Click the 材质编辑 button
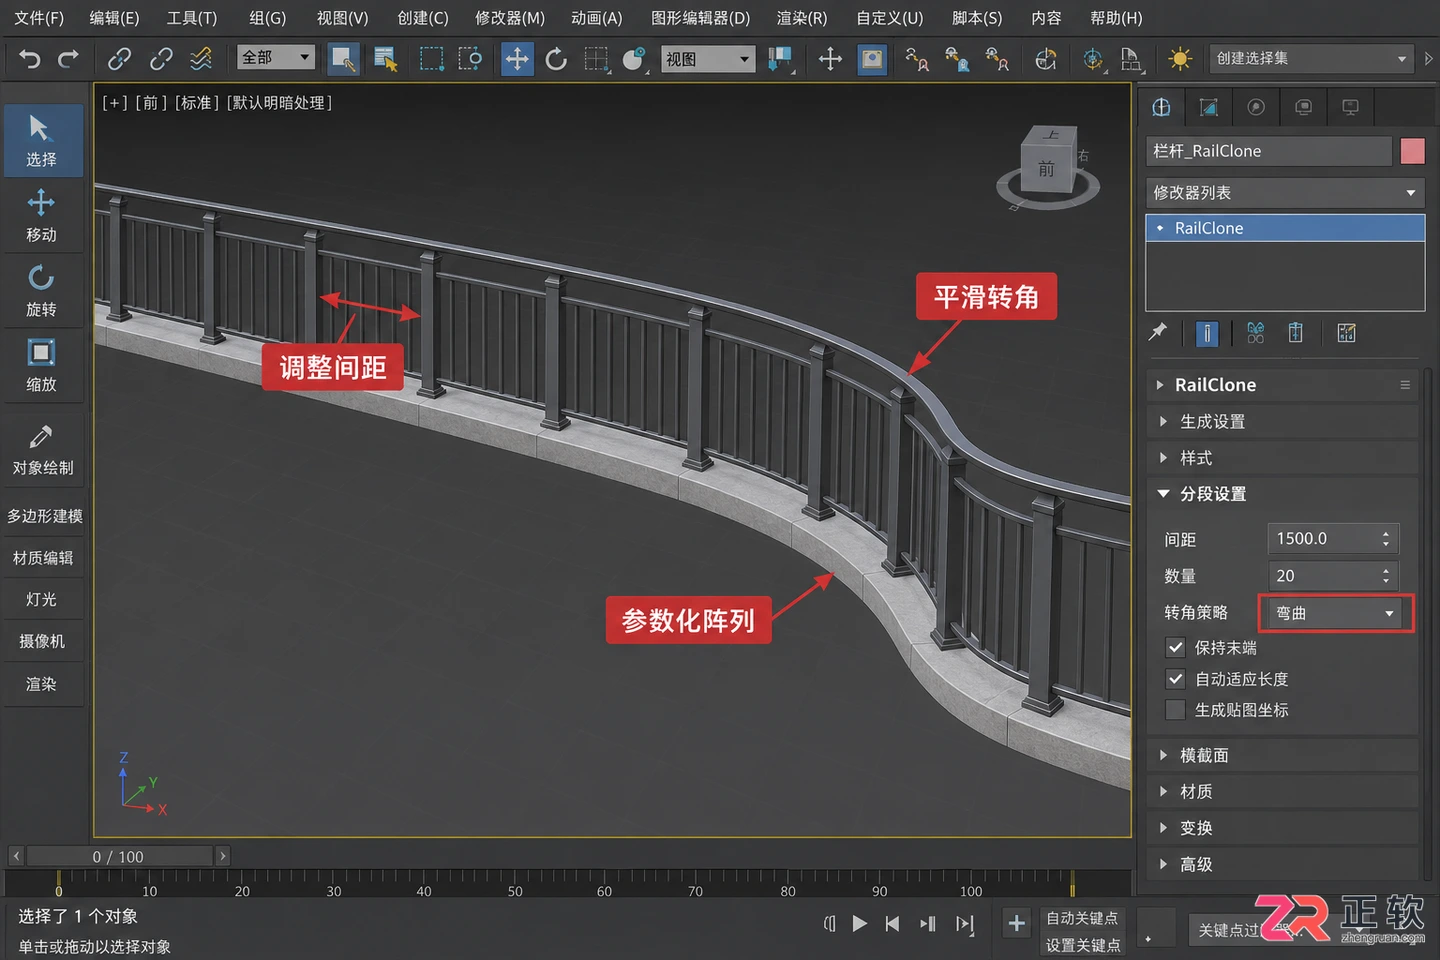This screenshot has width=1440, height=960. tap(43, 558)
